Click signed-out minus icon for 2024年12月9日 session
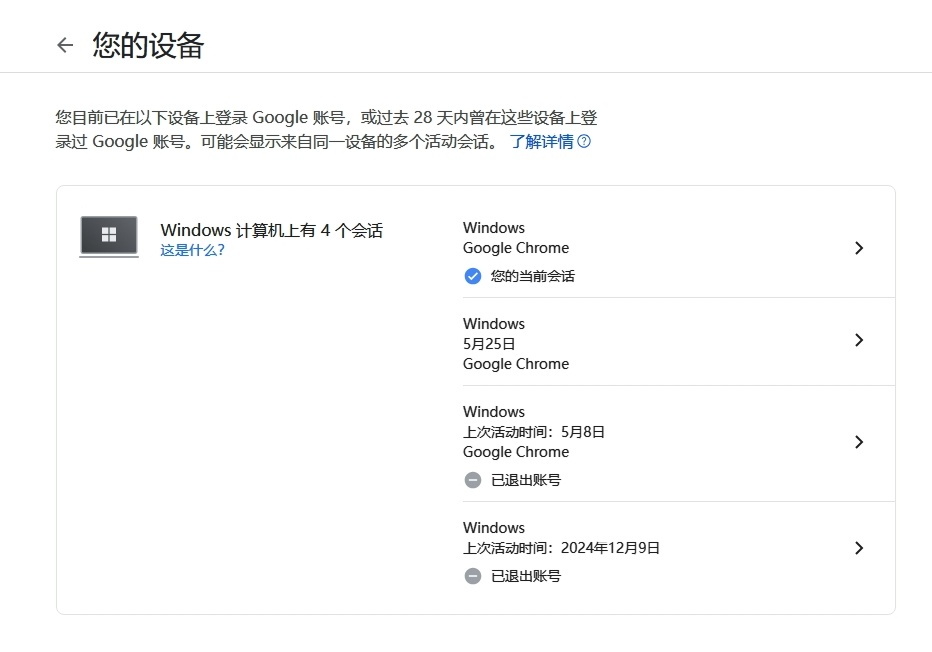 coord(473,576)
